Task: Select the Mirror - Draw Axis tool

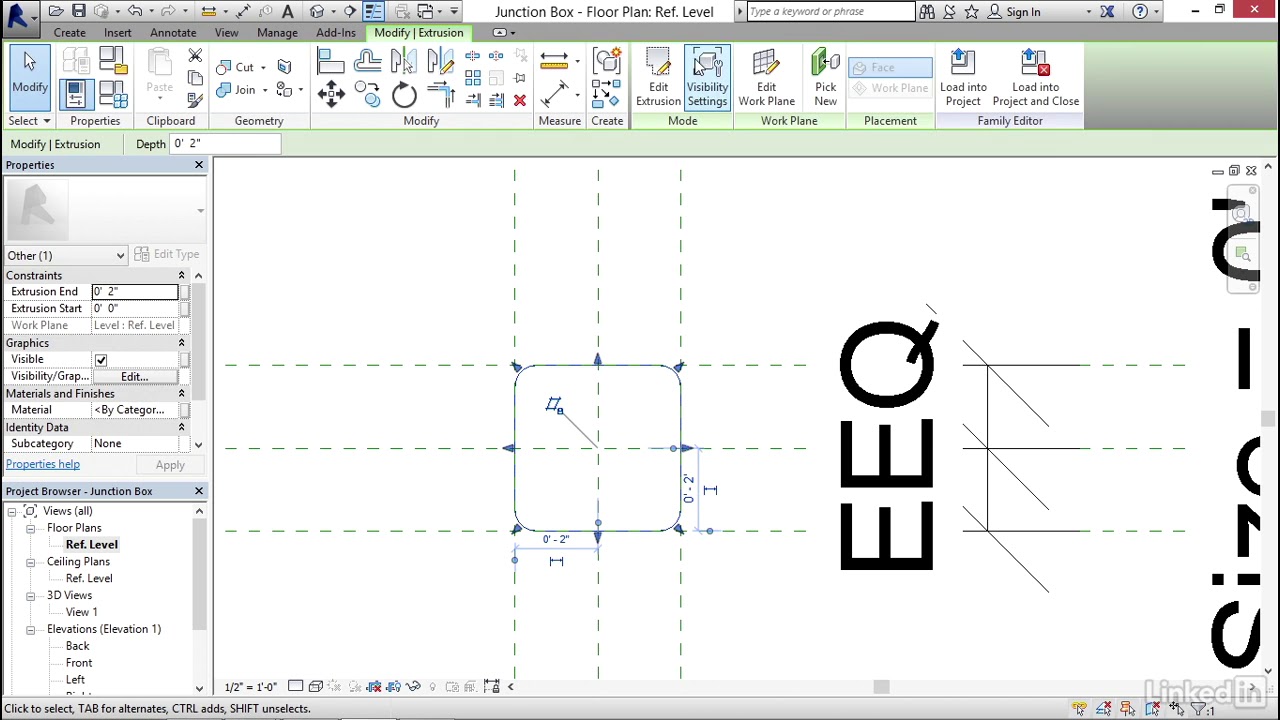Action: [440, 62]
